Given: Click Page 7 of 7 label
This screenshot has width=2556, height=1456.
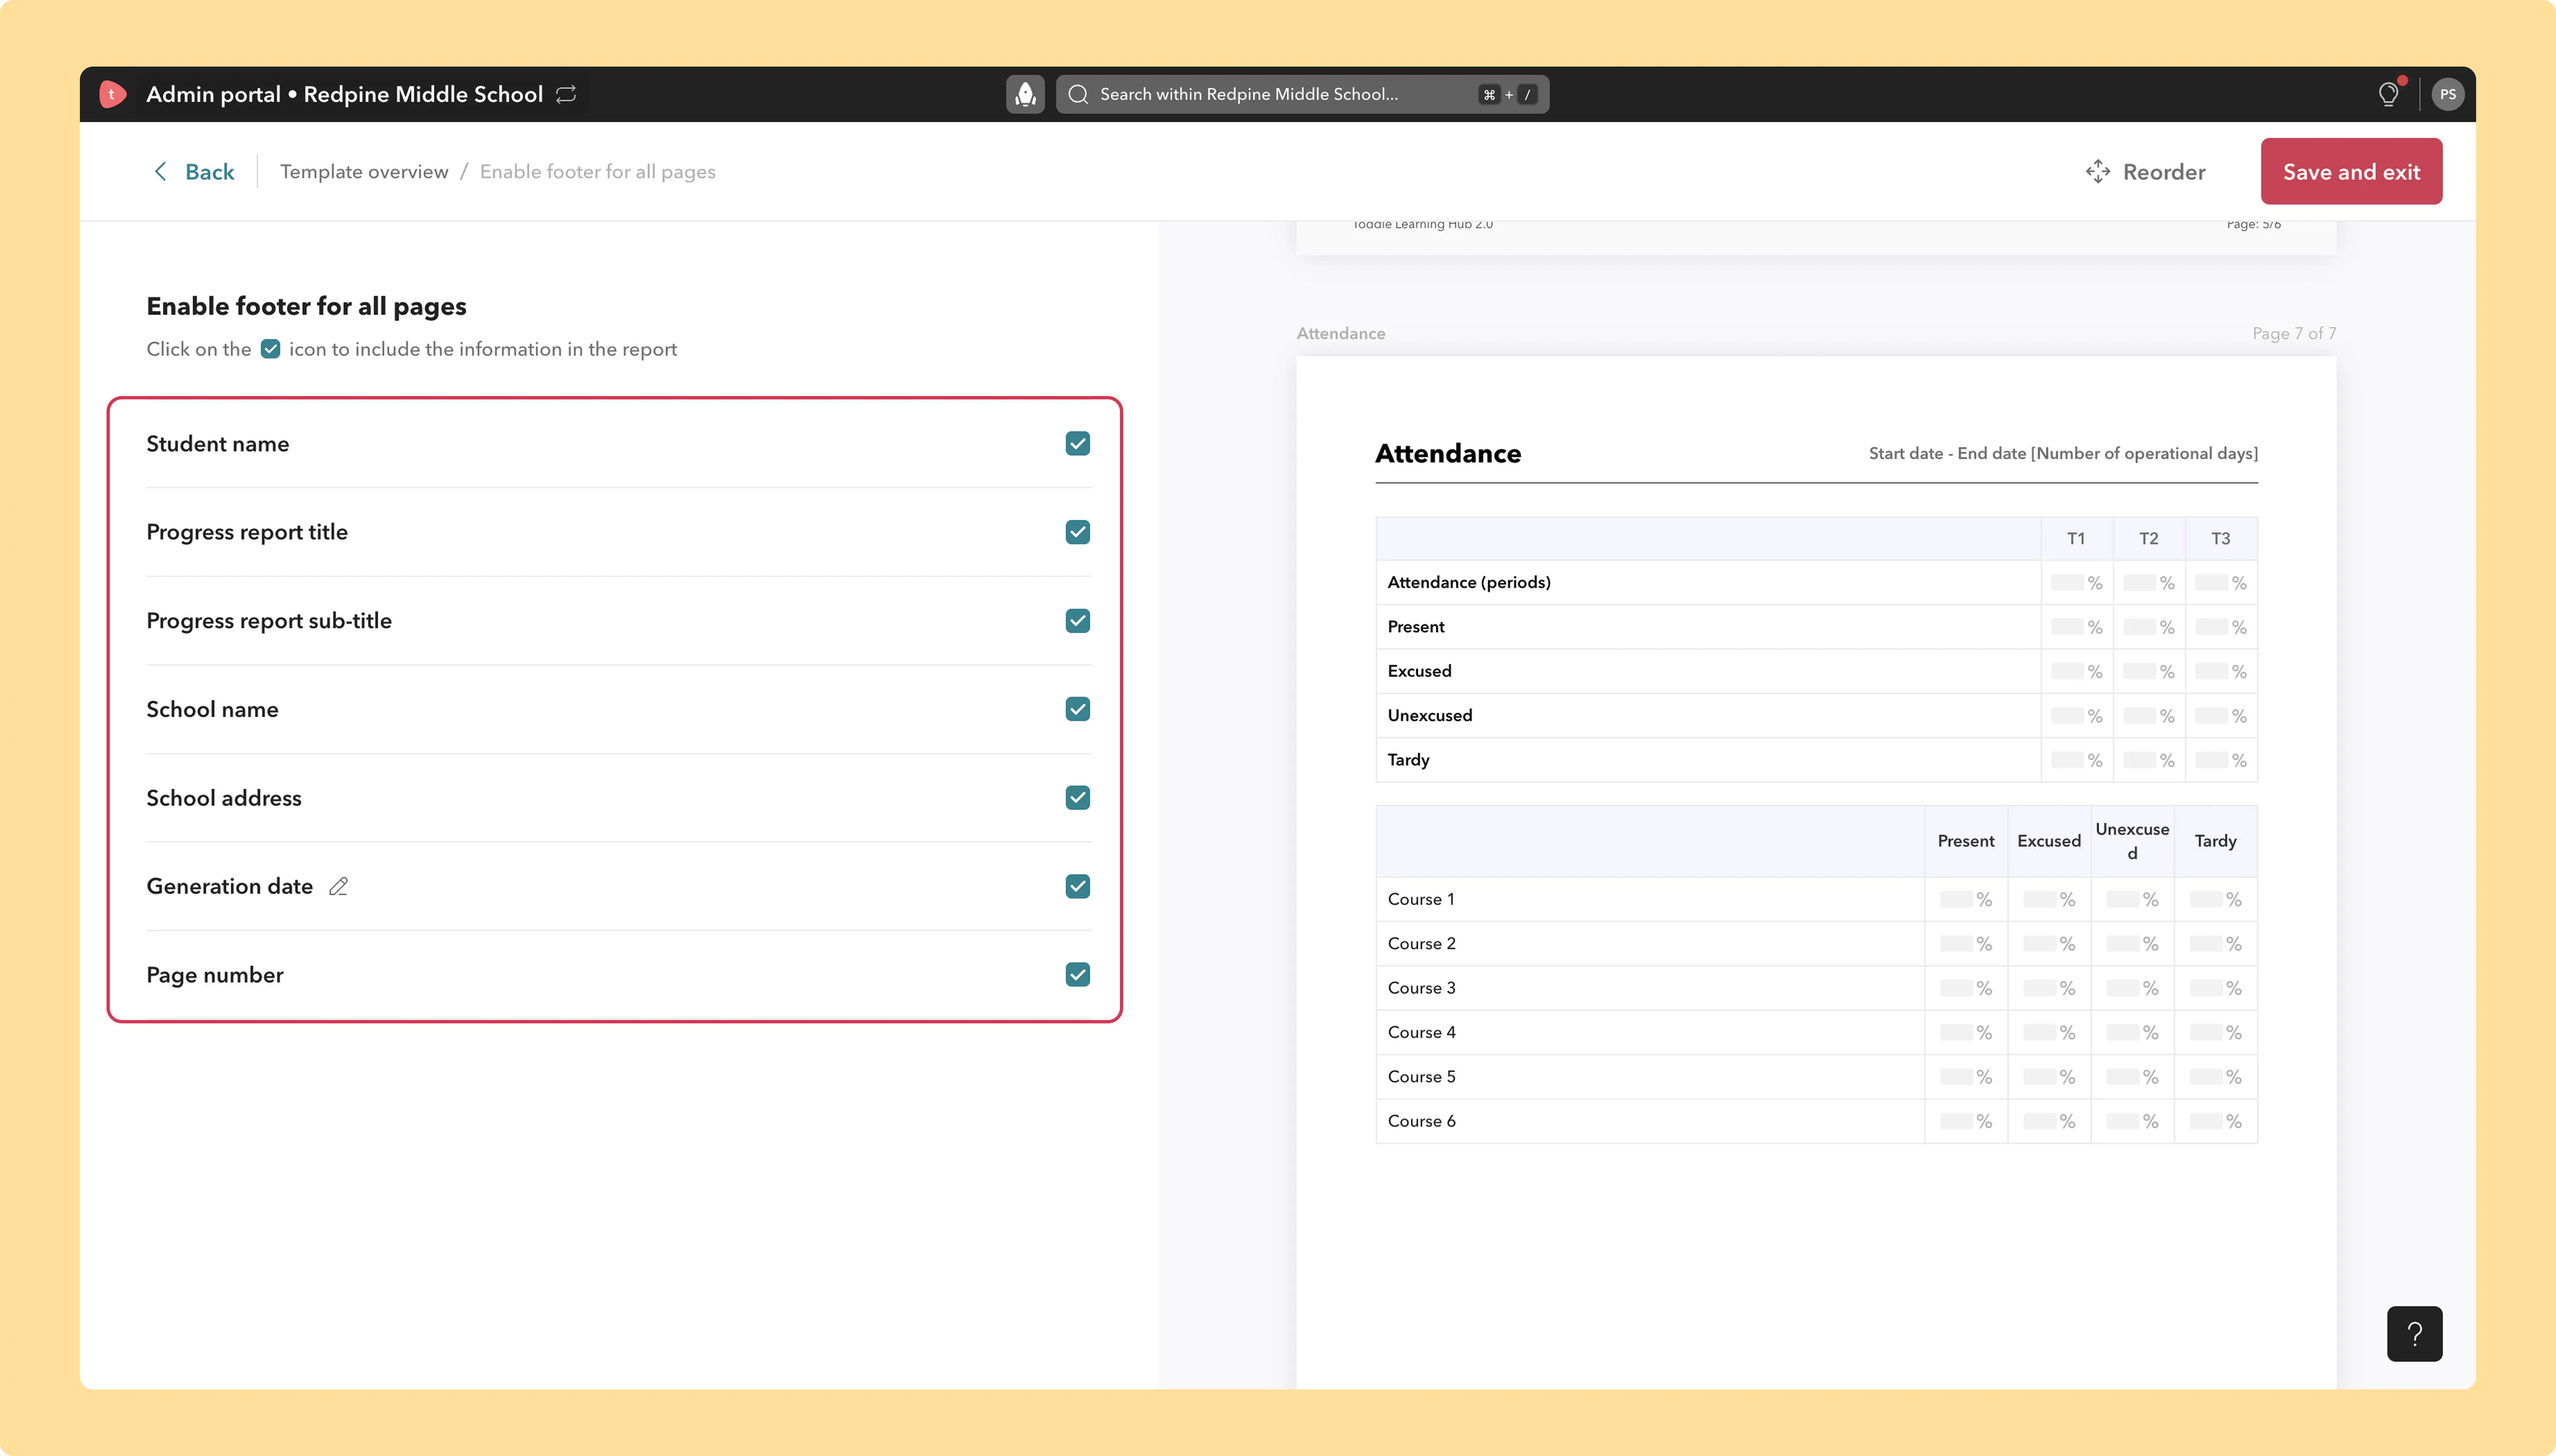Looking at the screenshot, I should 2294,334.
